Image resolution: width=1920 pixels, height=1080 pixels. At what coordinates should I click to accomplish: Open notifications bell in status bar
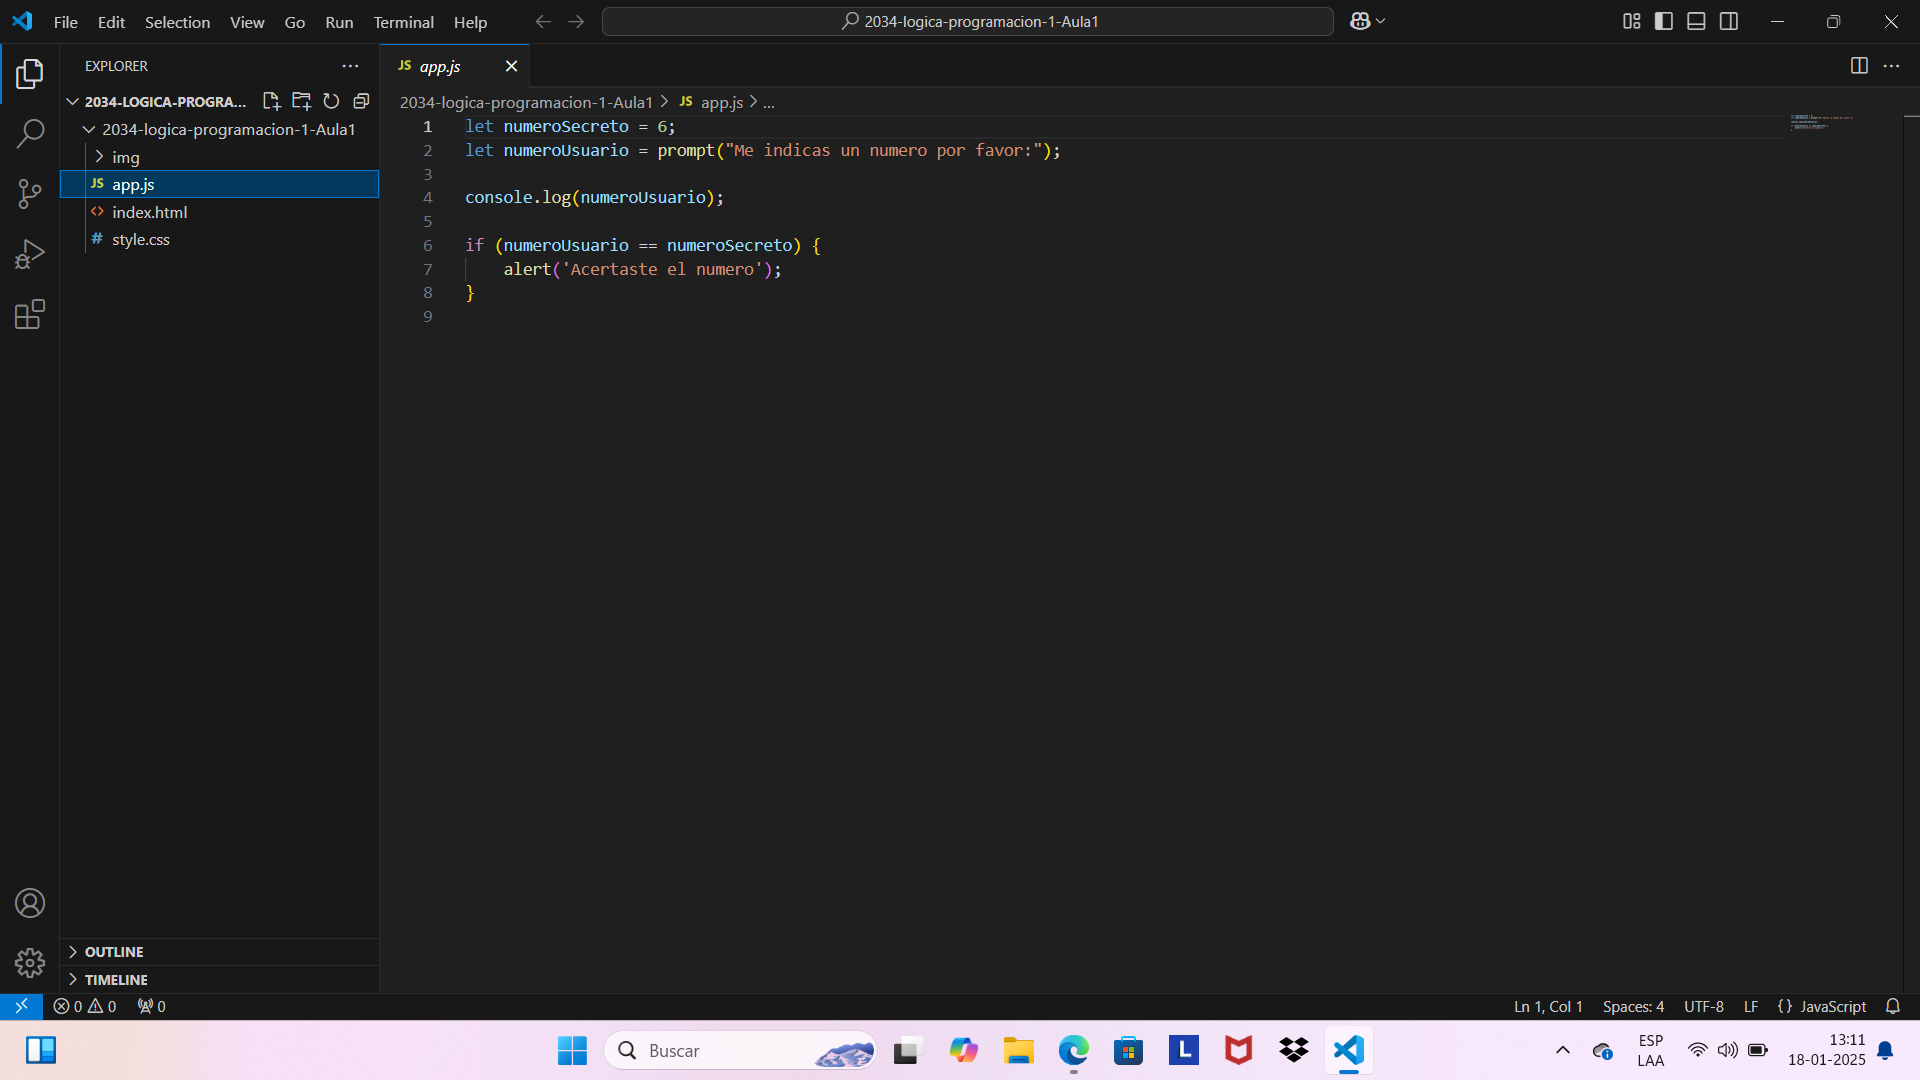pos(1892,1006)
